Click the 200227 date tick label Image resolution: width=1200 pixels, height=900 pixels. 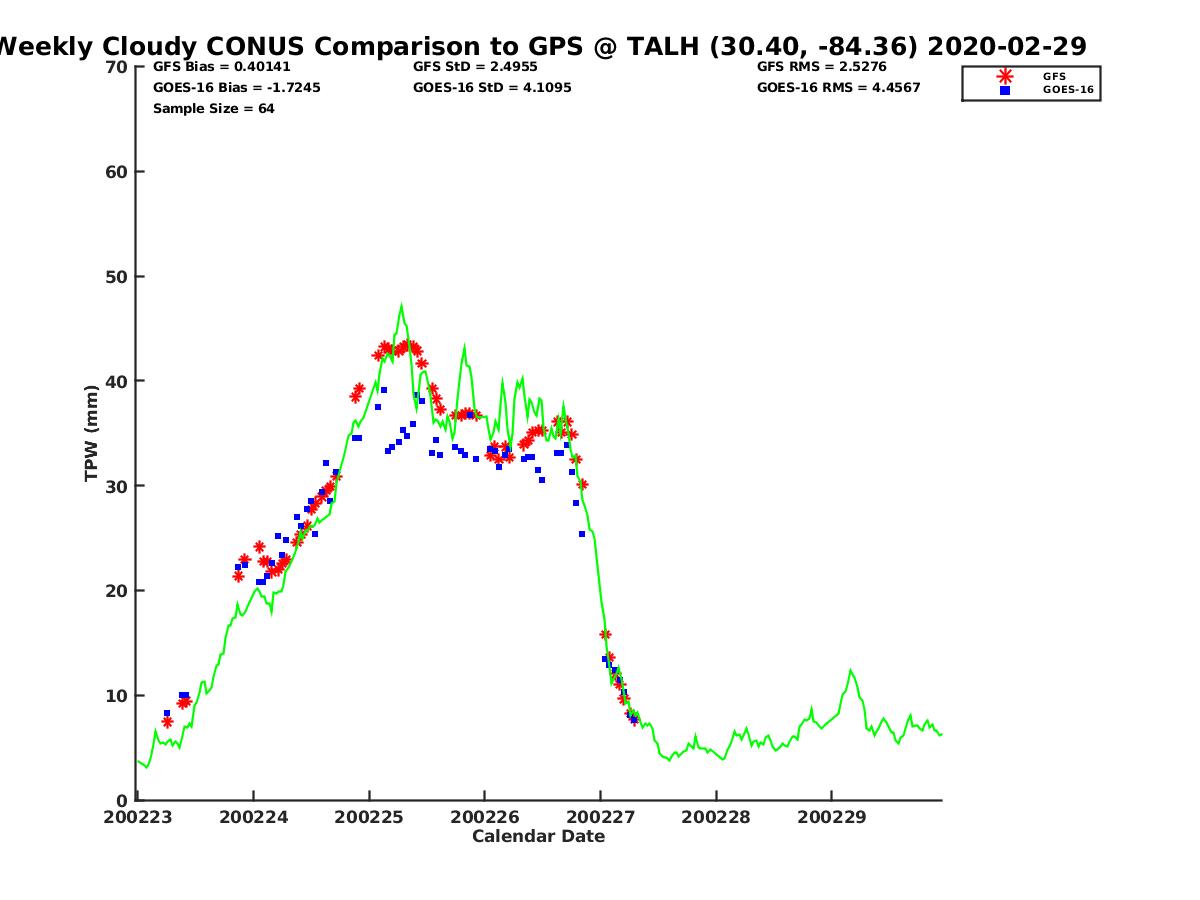[x=600, y=817]
